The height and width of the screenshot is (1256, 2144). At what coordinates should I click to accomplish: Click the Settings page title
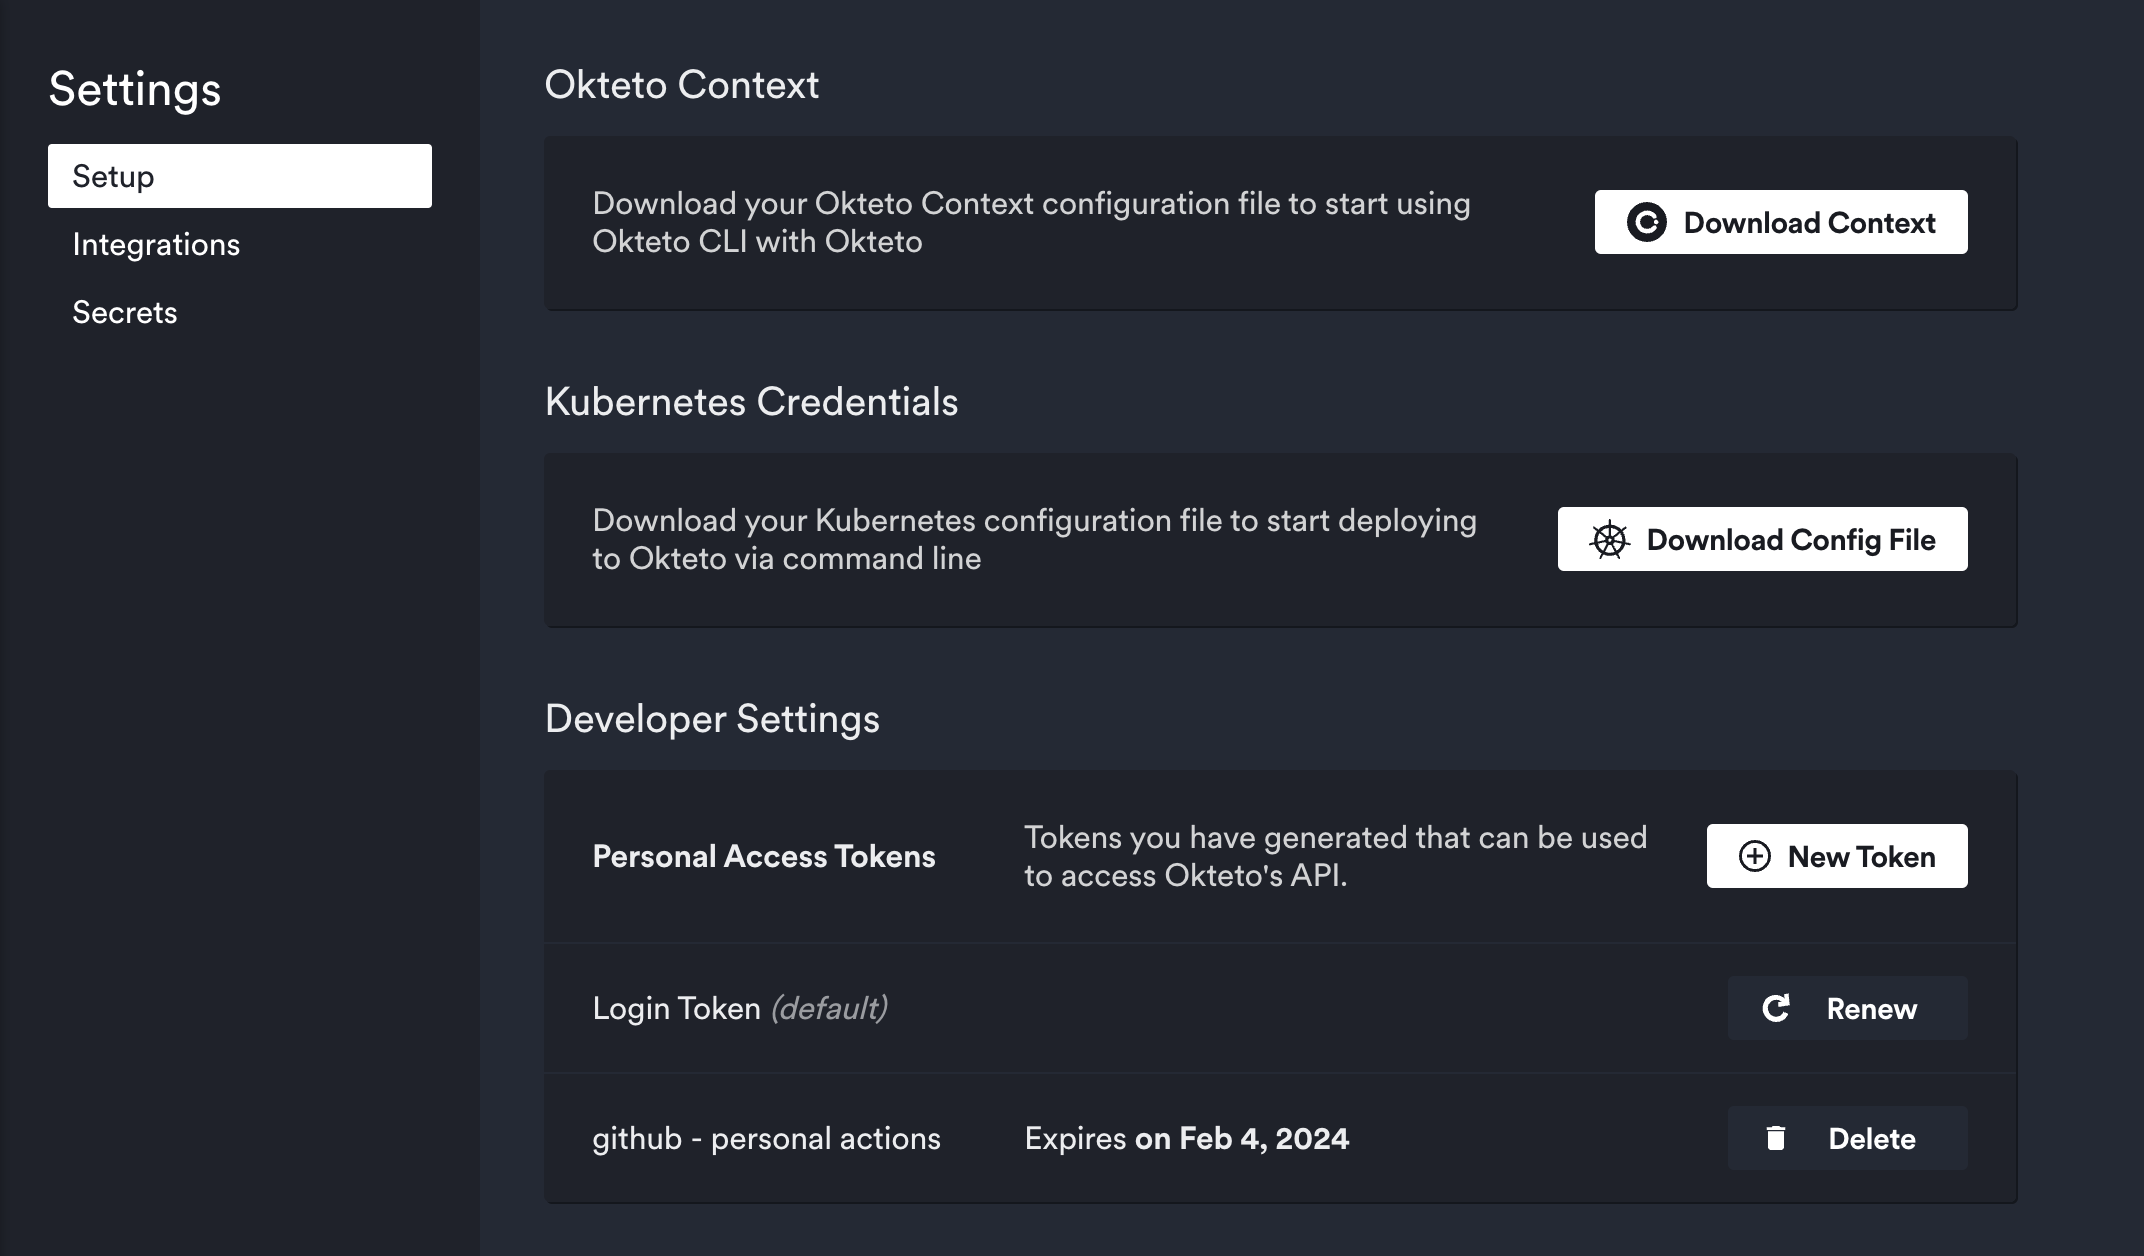[135, 89]
